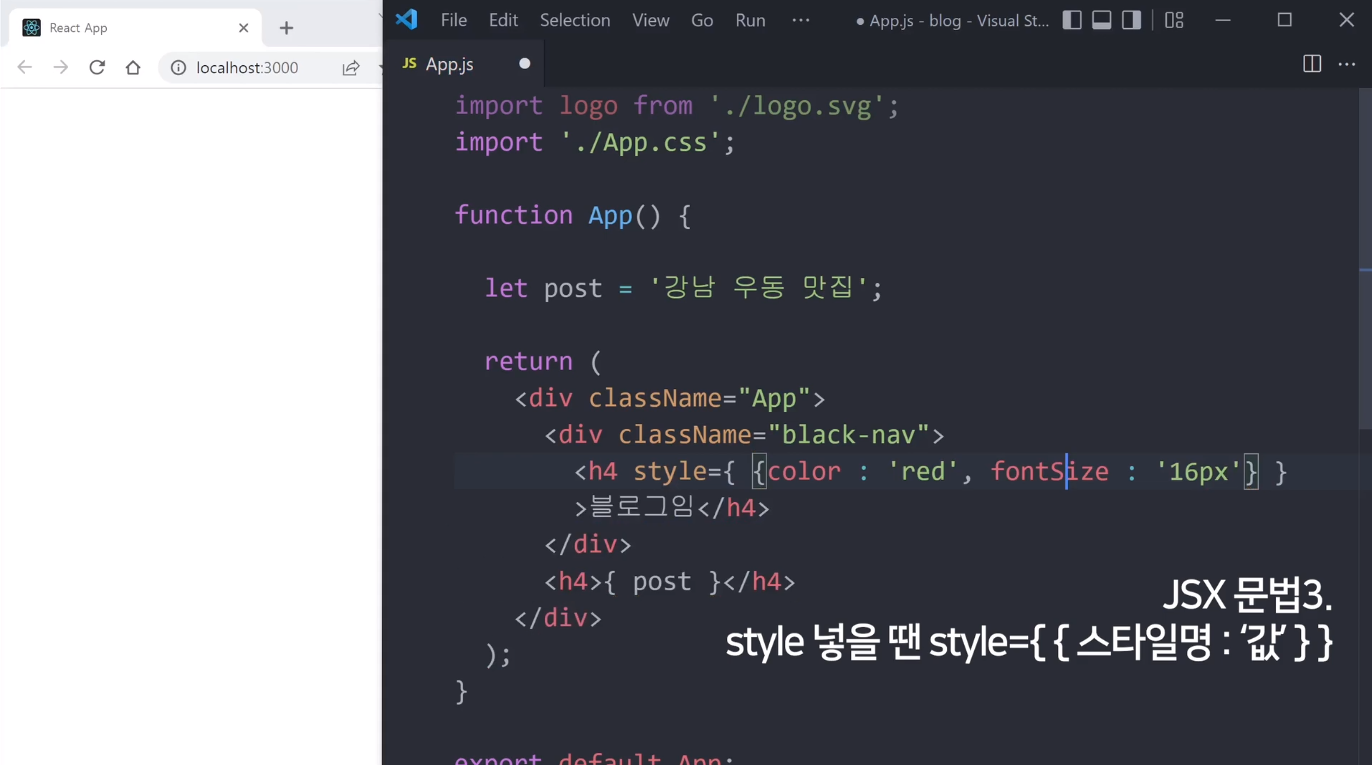Click the 'return' keyword

[529, 361]
